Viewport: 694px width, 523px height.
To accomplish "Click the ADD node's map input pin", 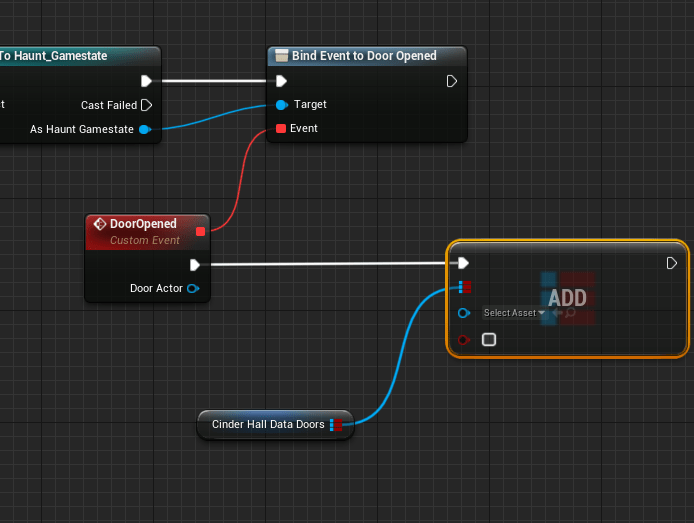I will point(463,288).
